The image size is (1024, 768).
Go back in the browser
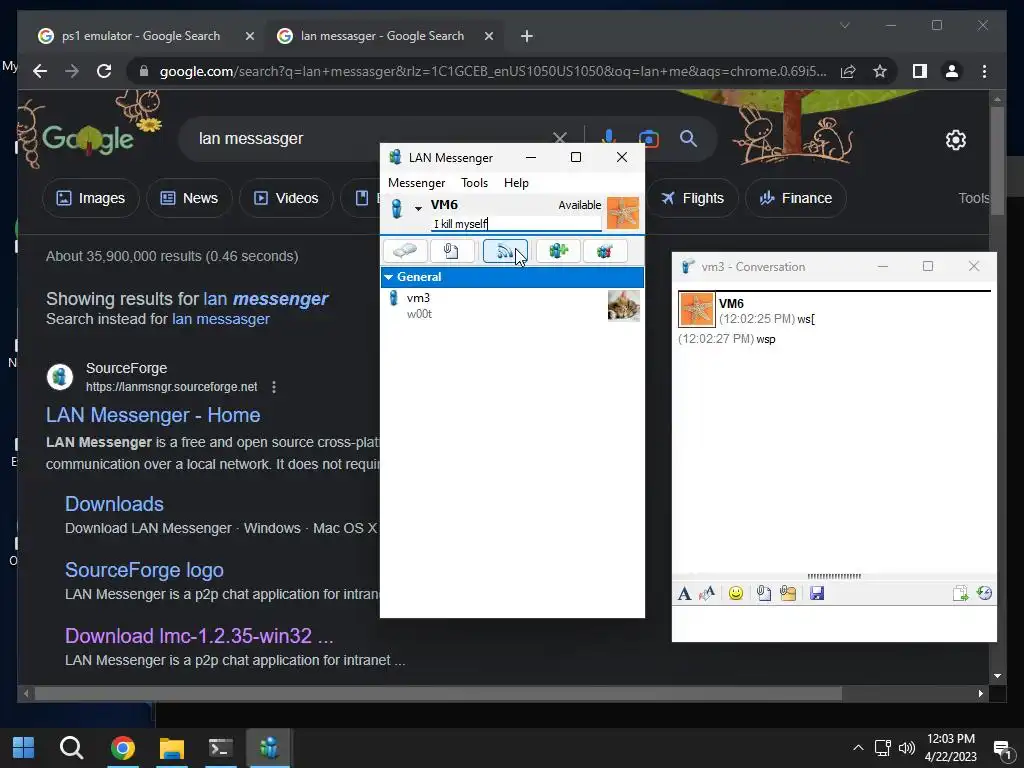pyautogui.click(x=40, y=71)
